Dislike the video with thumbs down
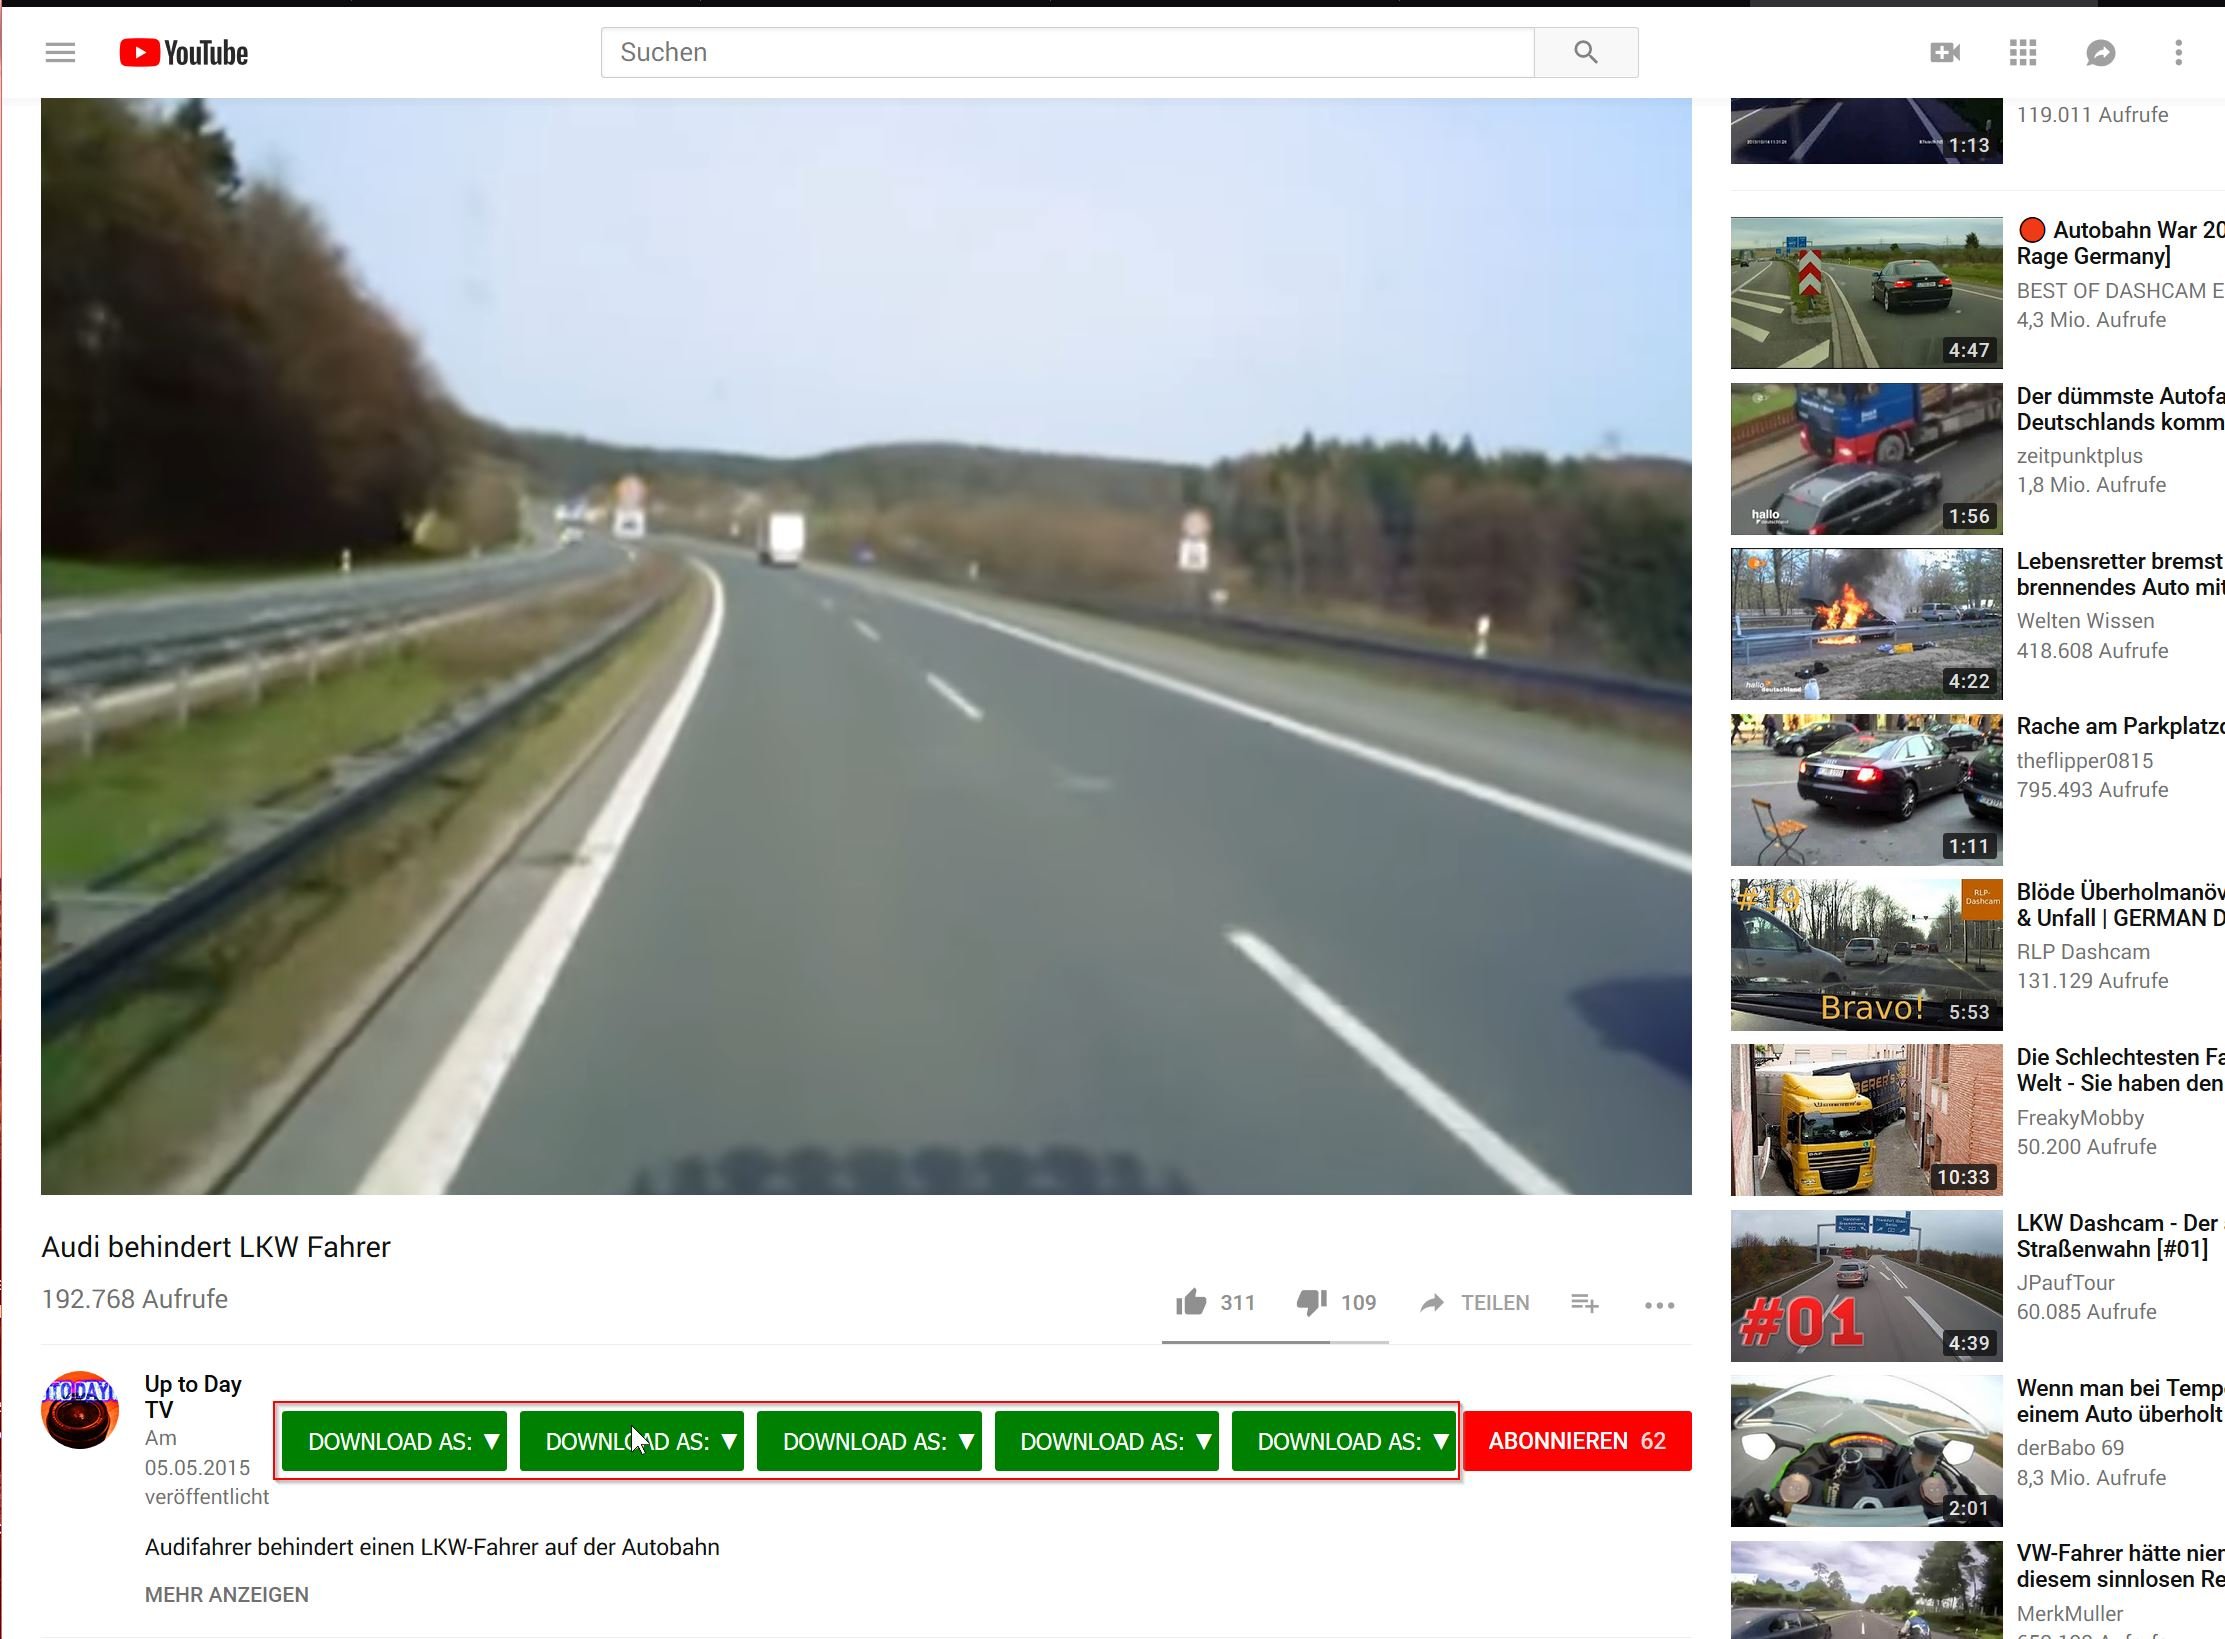 [1311, 1302]
